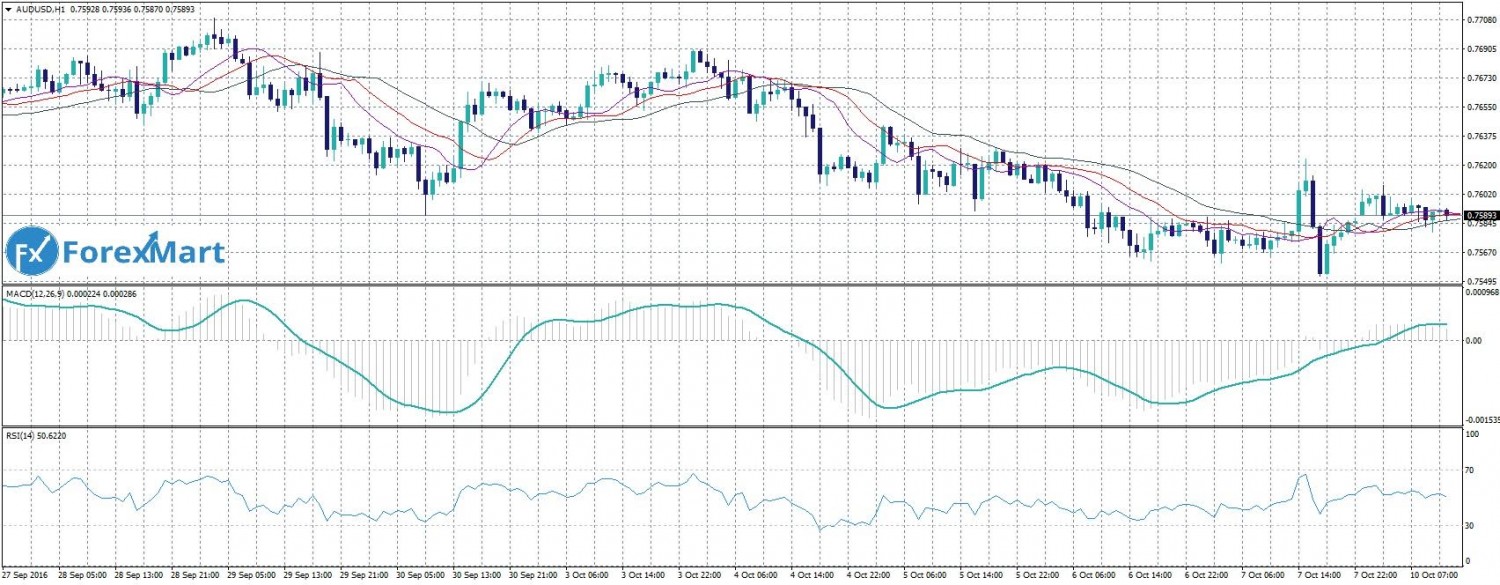Click the RSI scale value 30

tap(1469, 525)
